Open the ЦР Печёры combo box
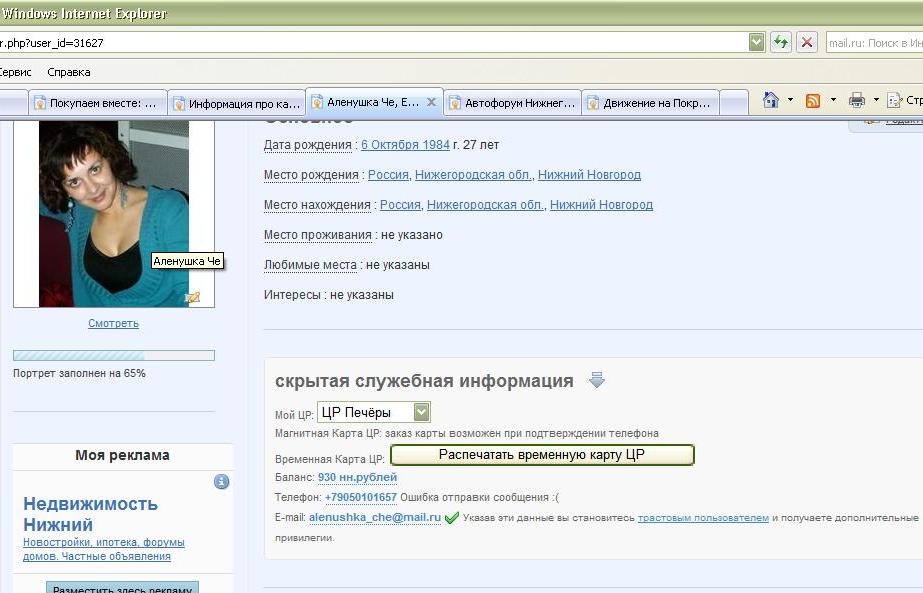Image resolution: width=923 pixels, height=593 pixels. [x=374, y=412]
